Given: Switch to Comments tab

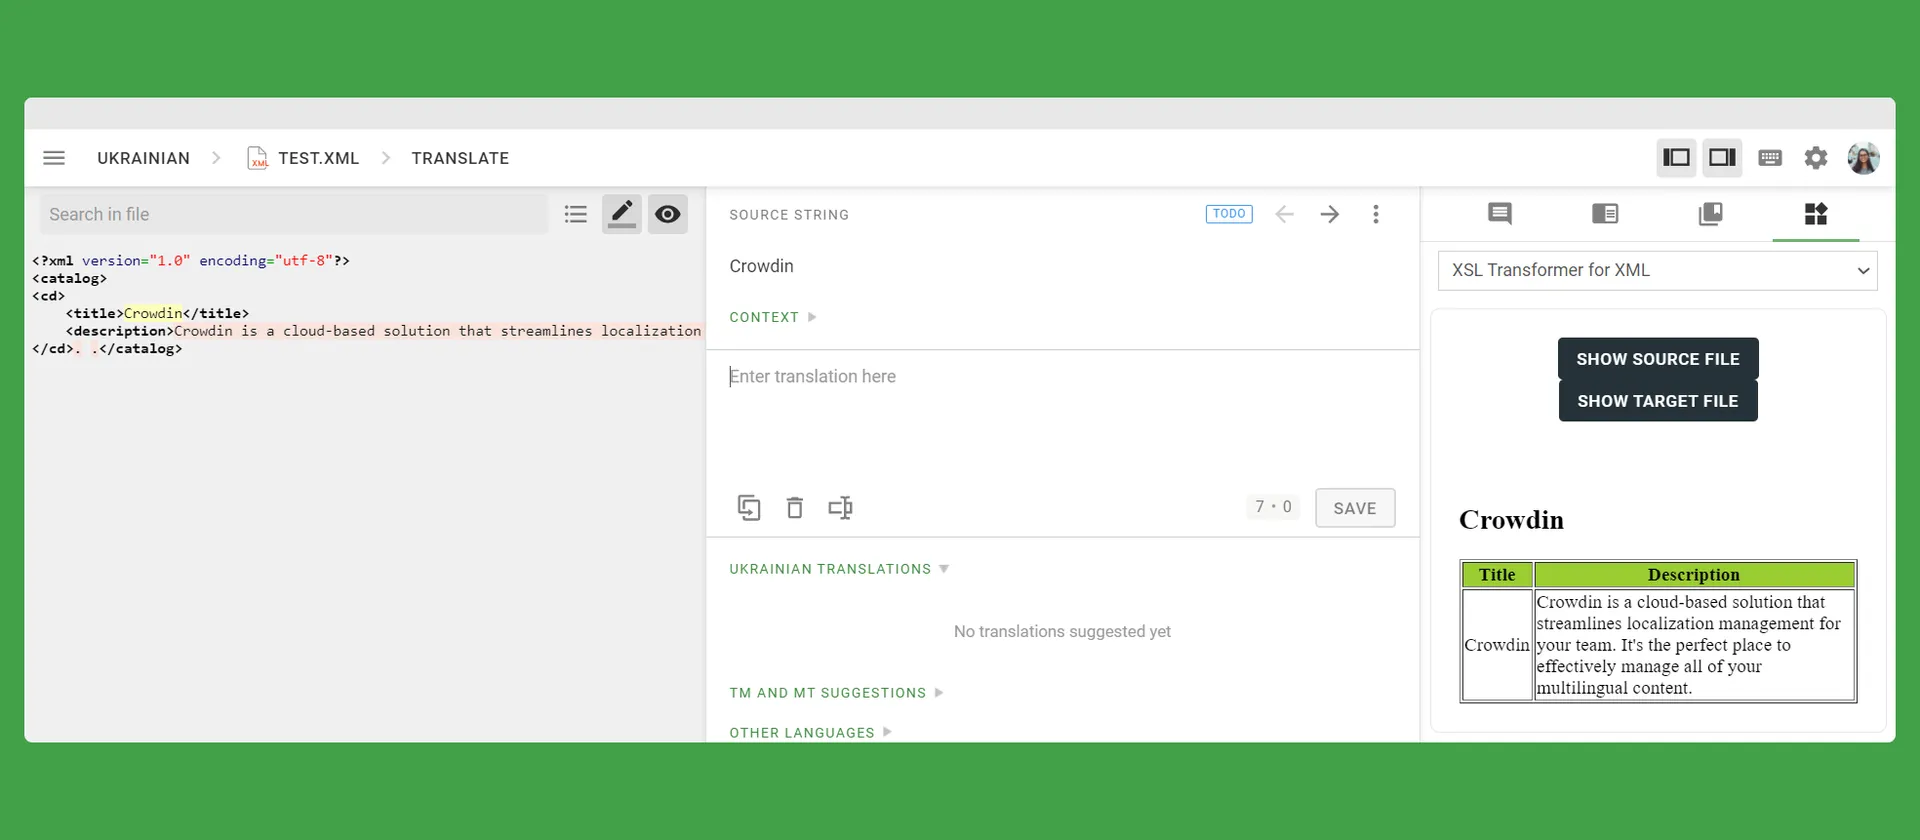Looking at the screenshot, I should [x=1500, y=213].
